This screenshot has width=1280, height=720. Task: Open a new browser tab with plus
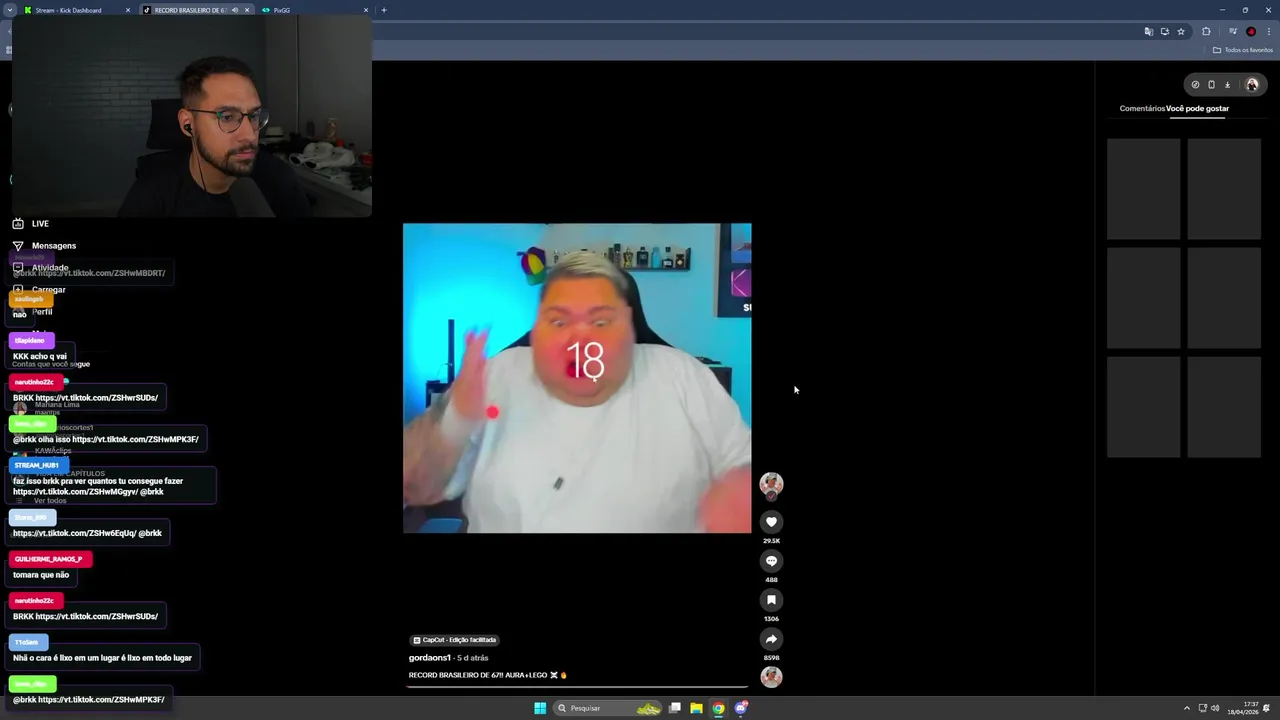tap(384, 10)
